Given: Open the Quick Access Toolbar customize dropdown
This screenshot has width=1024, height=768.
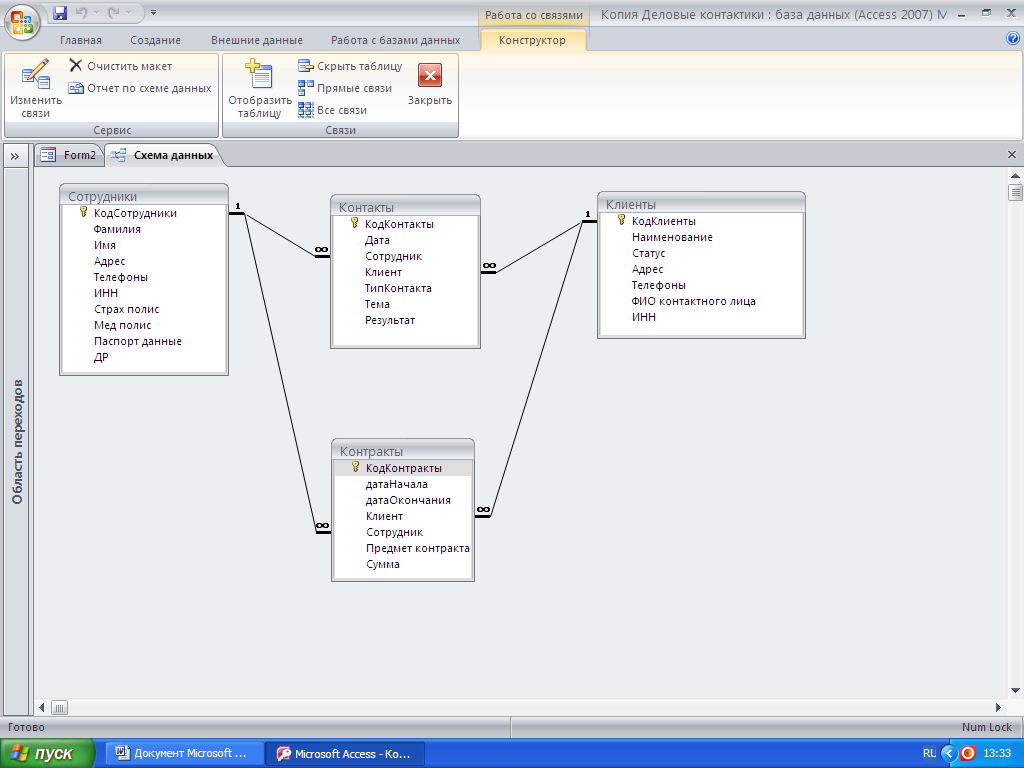Looking at the screenshot, I should (x=153, y=13).
